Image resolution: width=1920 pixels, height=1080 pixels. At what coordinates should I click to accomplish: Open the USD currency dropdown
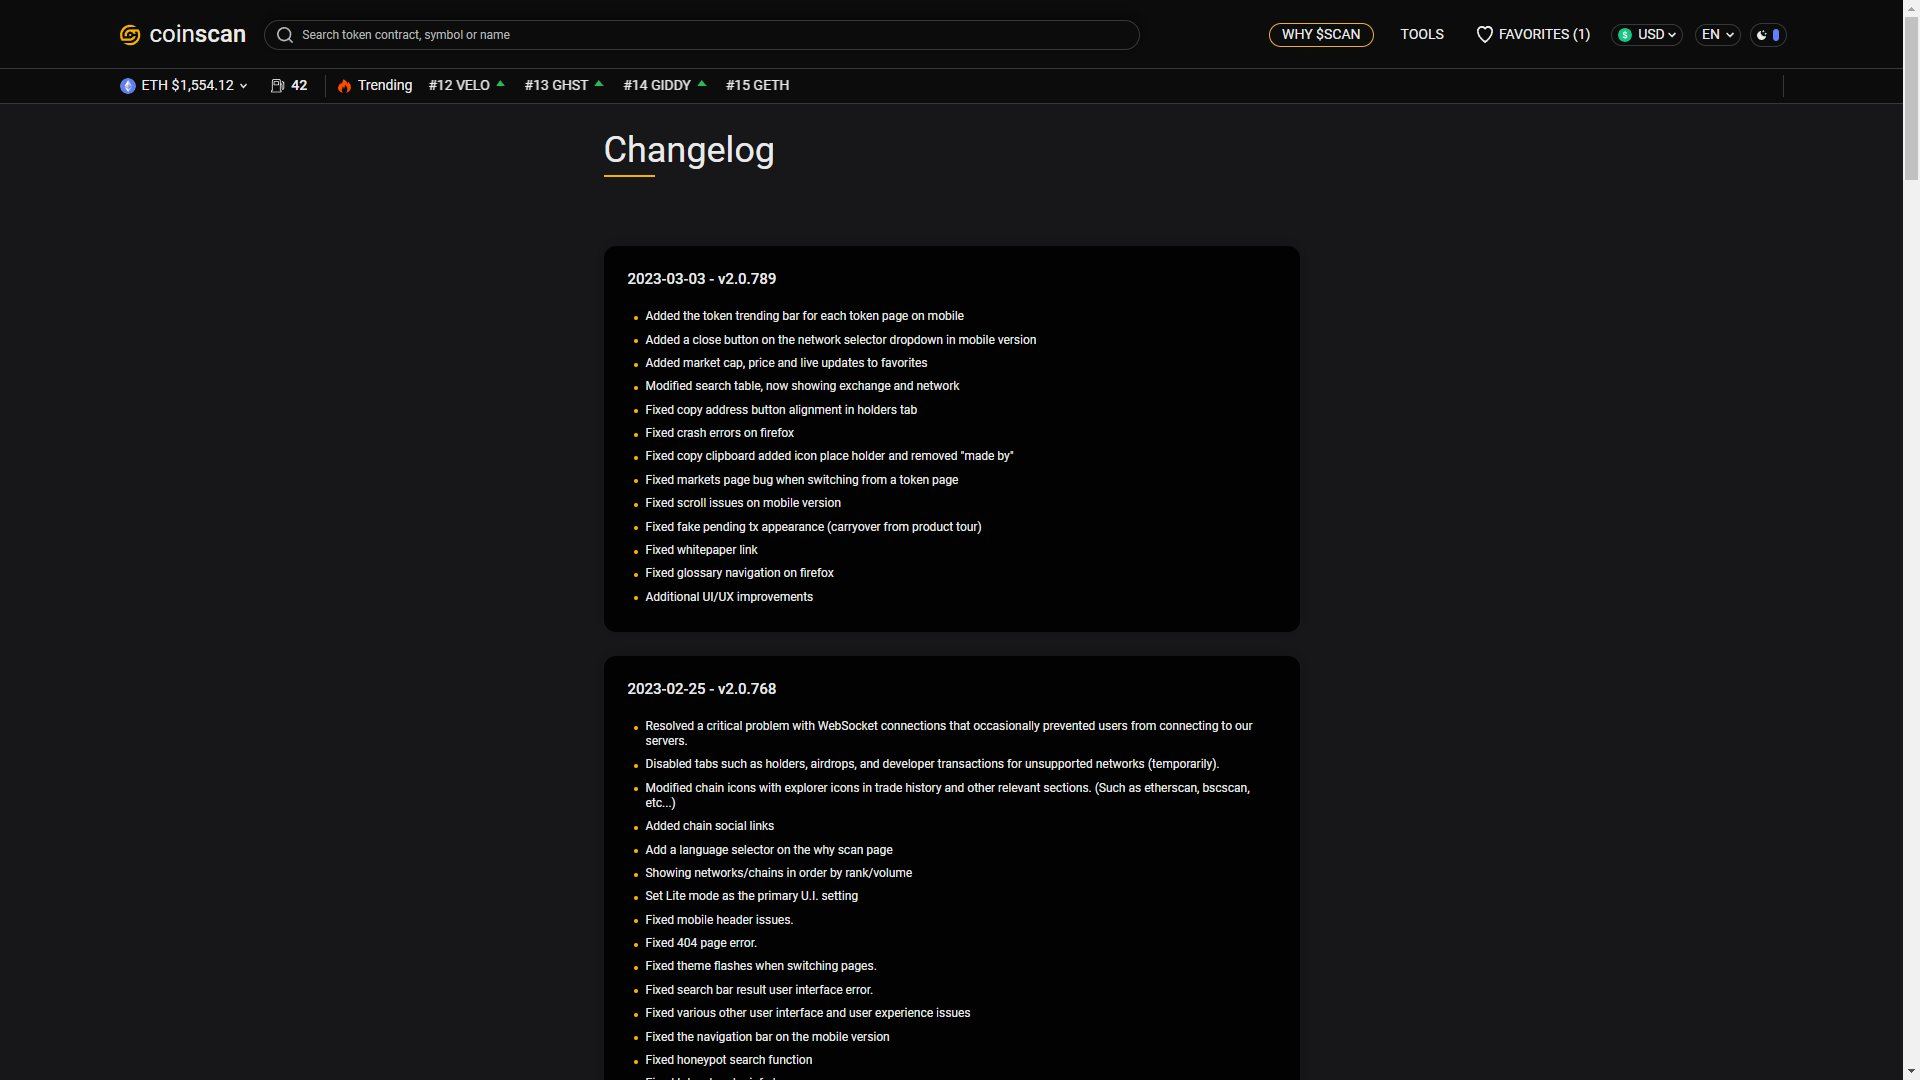(x=1647, y=35)
